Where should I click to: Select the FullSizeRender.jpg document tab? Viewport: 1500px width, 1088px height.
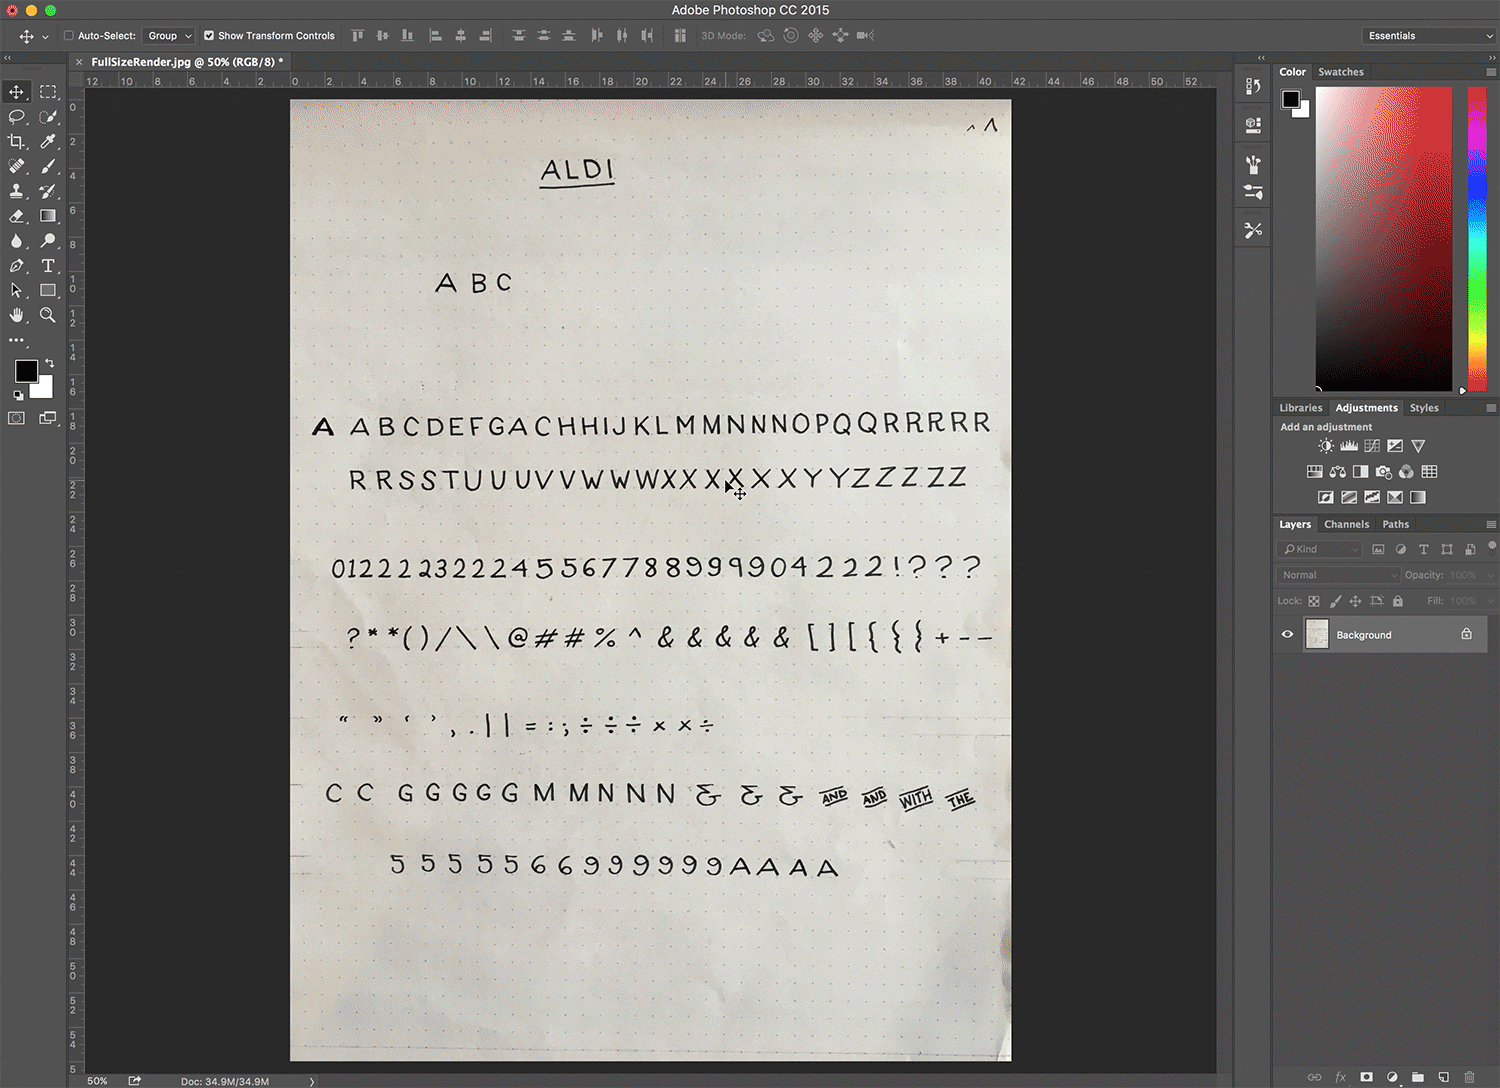pyautogui.click(x=187, y=62)
